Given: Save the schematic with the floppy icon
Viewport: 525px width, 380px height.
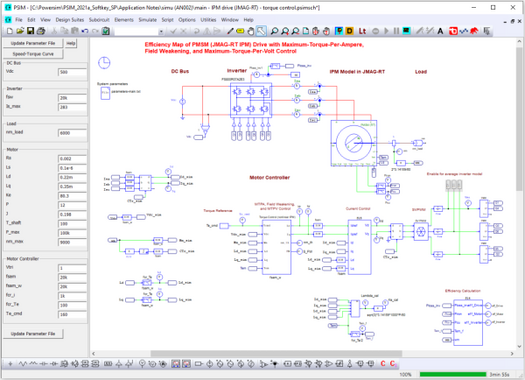Looking at the screenshot, I should [x=30, y=31].
